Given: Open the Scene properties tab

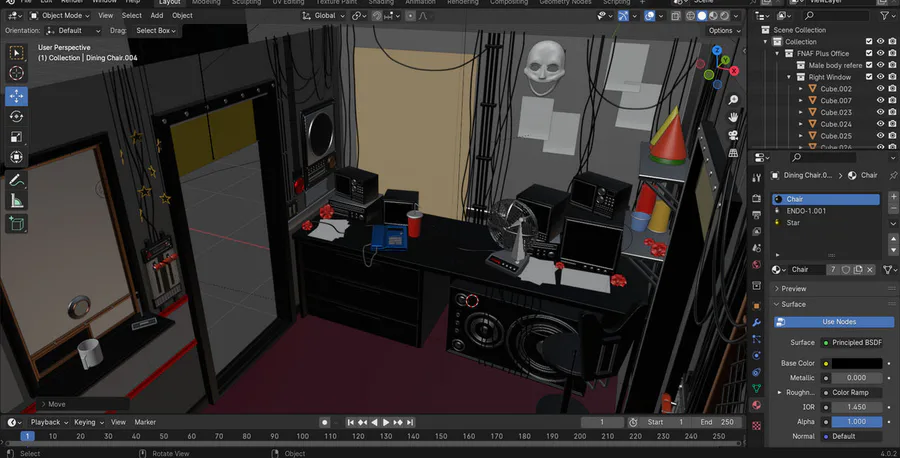Looking at the screenshot, I should tap(757, 248).
